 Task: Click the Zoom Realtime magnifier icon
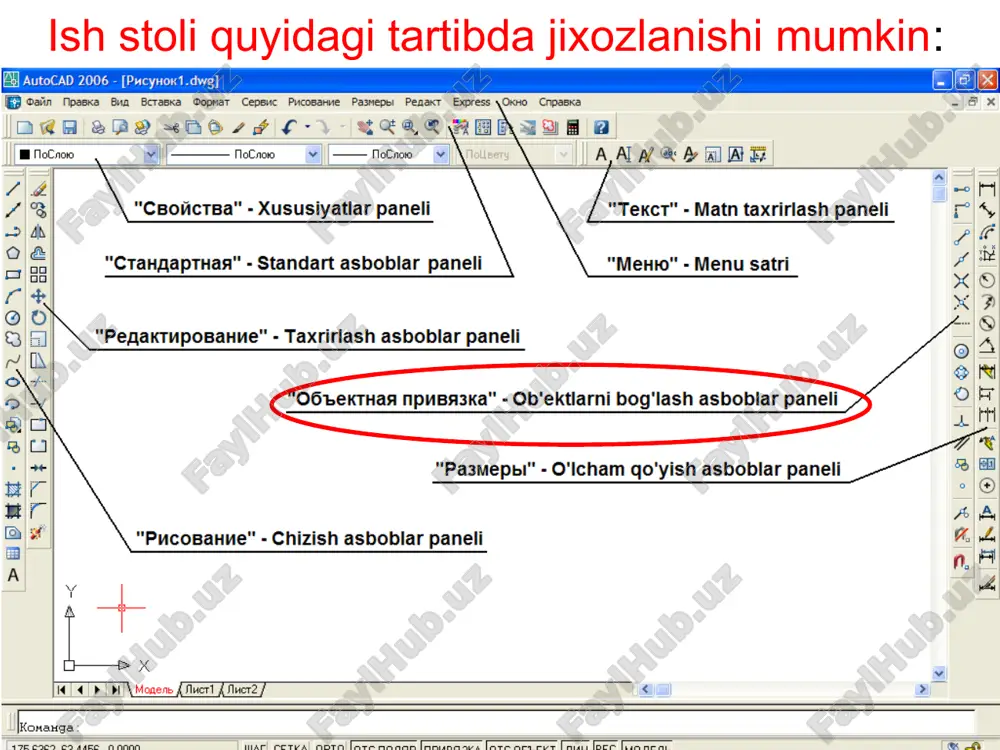click(387, 128)
